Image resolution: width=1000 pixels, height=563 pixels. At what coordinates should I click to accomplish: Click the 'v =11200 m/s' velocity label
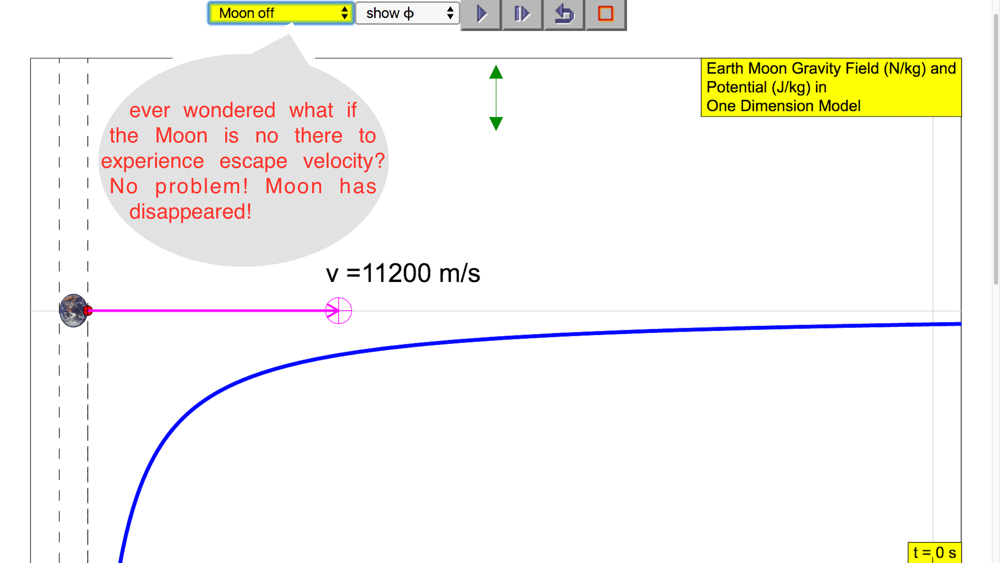(403, 274)
